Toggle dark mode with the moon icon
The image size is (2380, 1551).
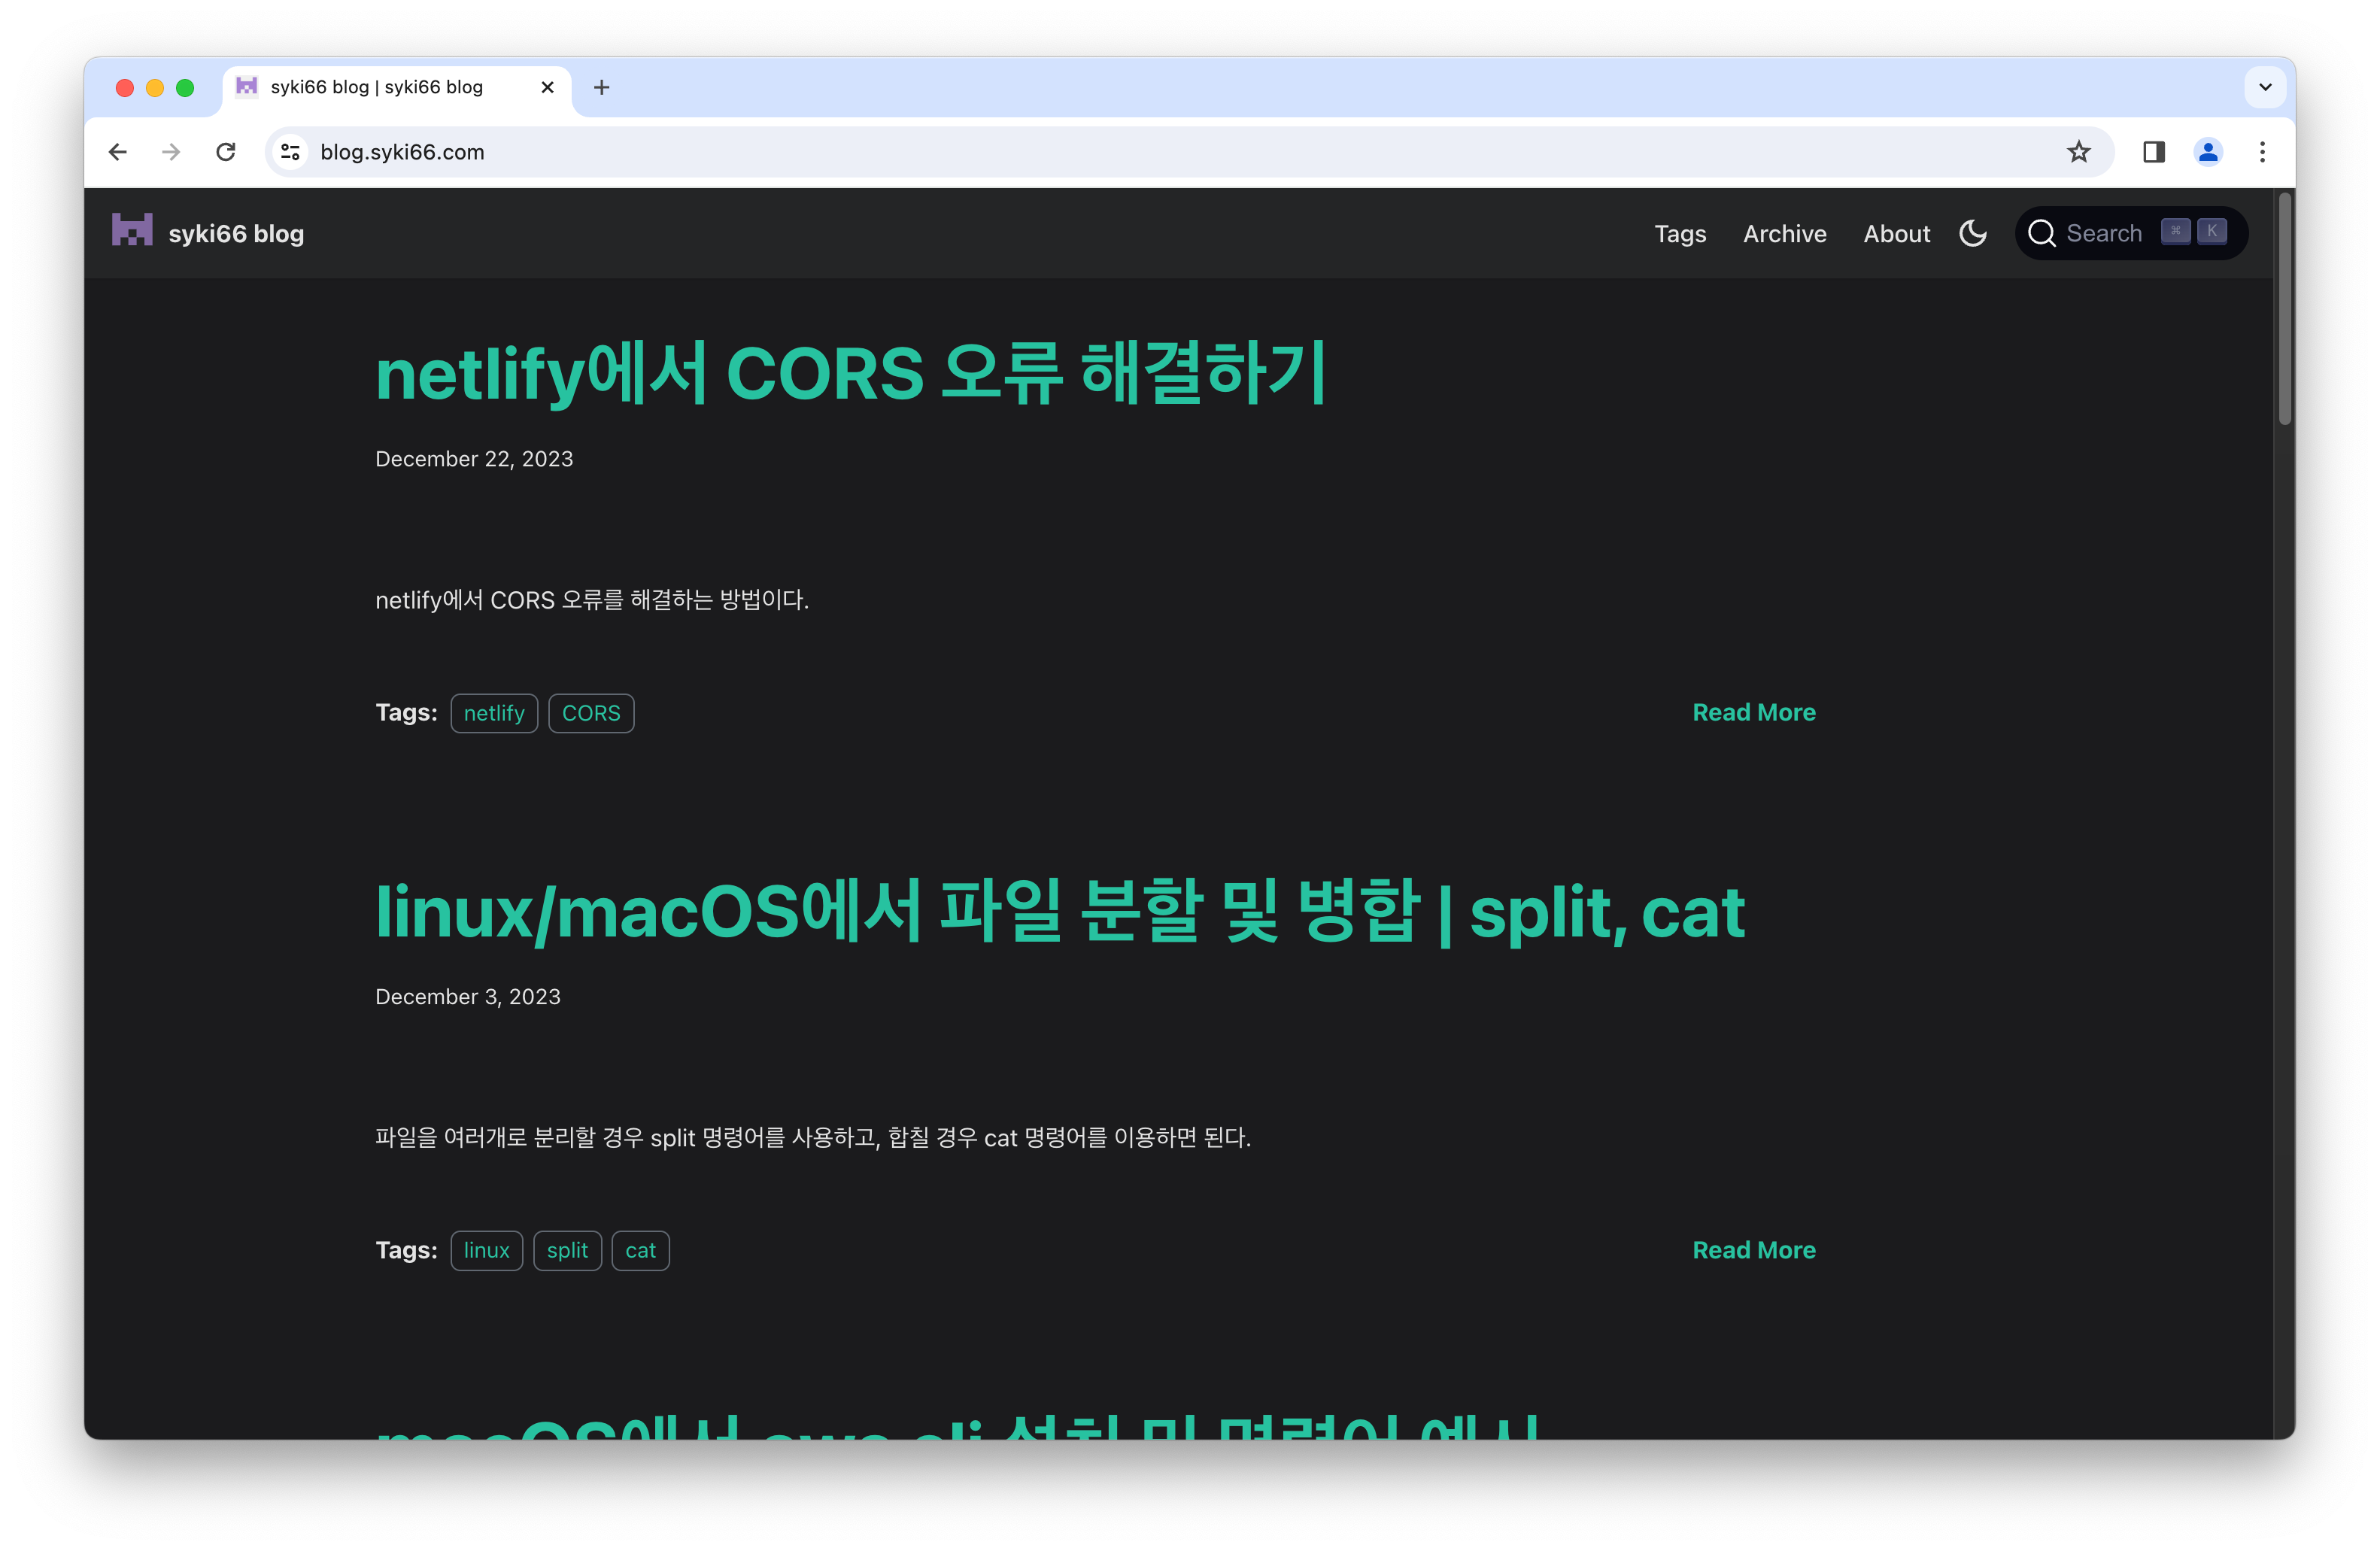pyautogui.click(x=1973, y=233)
